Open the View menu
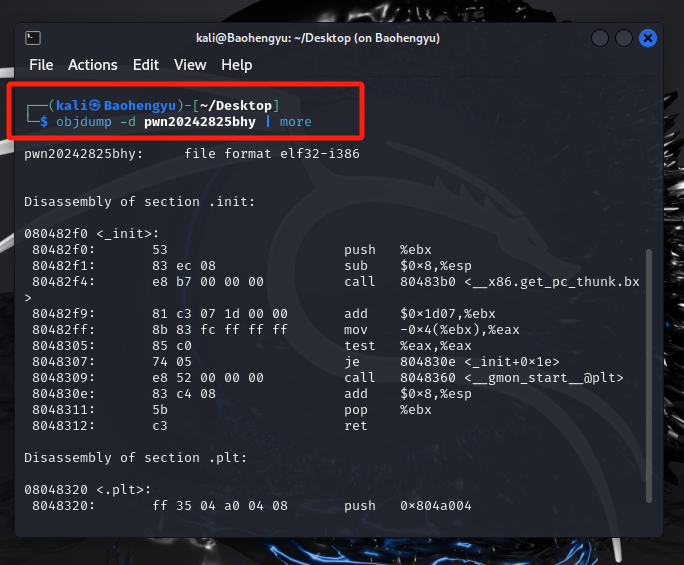The image size is (684, 565). 190,65
